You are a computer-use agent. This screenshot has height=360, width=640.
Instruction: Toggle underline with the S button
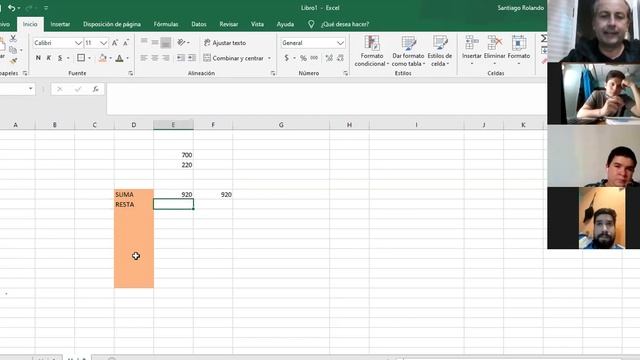(60, 58)
